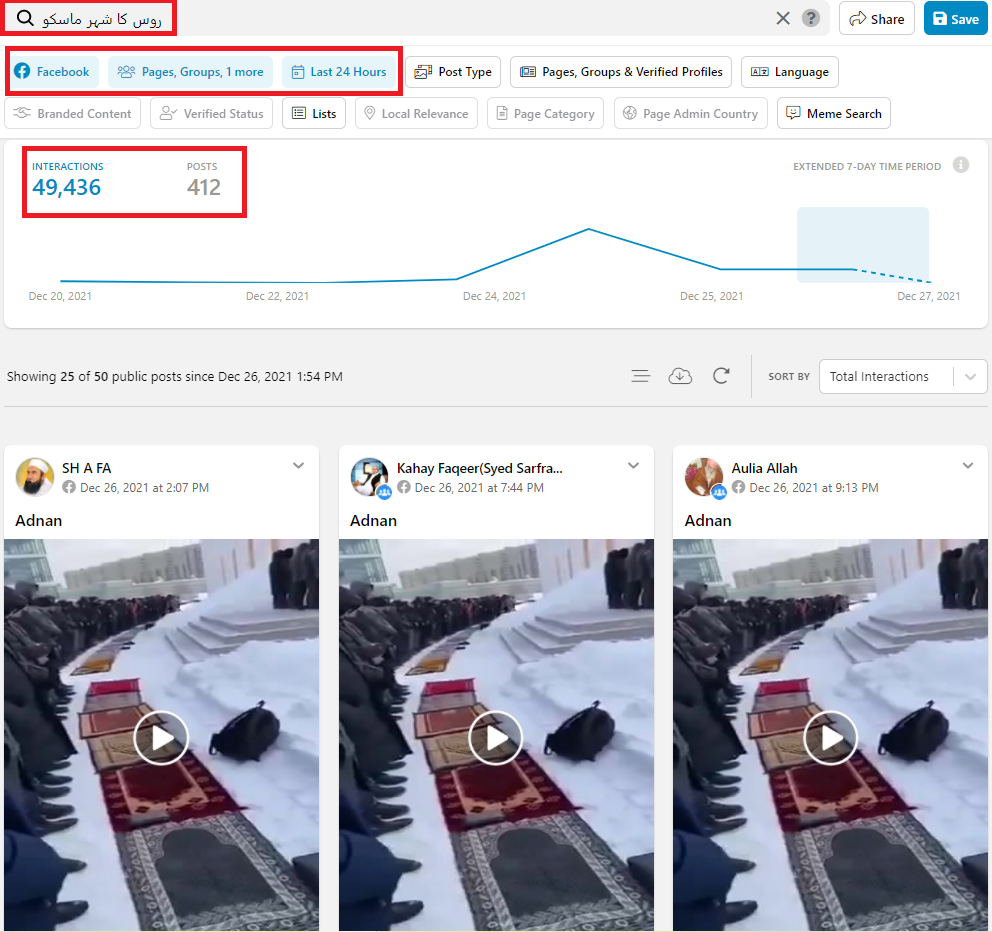Open the Post Type filter
Screen dimensions: 992x932
point(453,72)
